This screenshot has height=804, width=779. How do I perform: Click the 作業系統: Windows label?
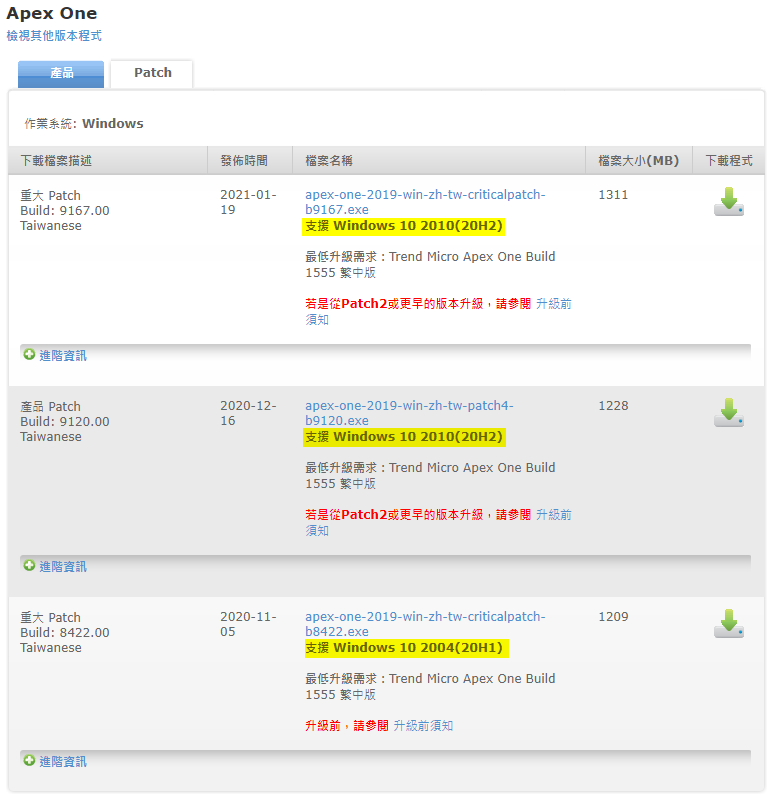[84, 124]
